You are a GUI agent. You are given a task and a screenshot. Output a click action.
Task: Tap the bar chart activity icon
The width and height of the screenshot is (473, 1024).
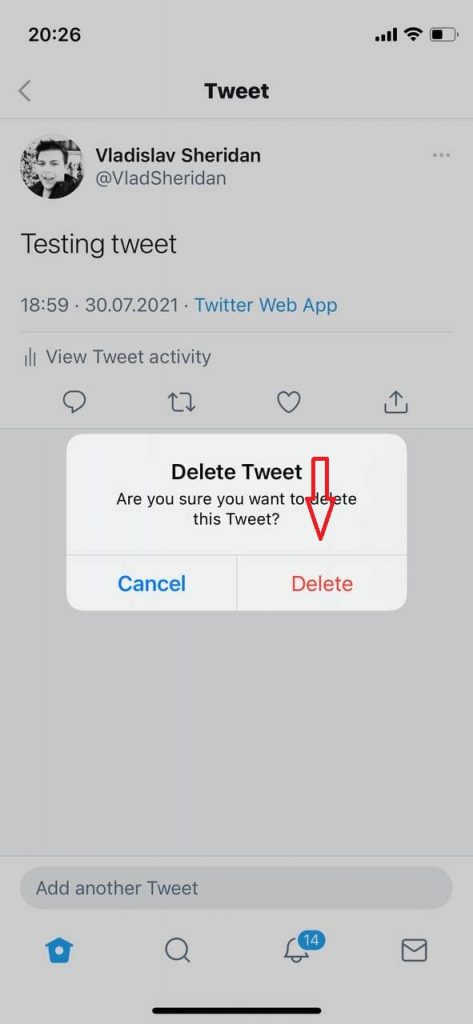coord(30,357)
